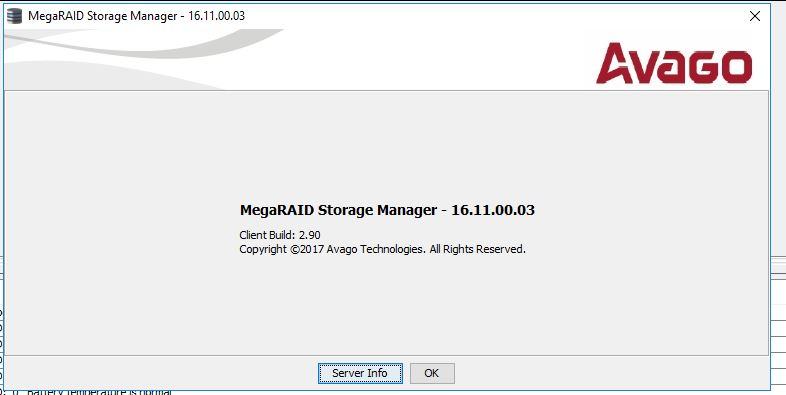Close the MegaRAID about dialog window
Image resolution: width=786 pixels, height=395 pixels.
(754, 16)
